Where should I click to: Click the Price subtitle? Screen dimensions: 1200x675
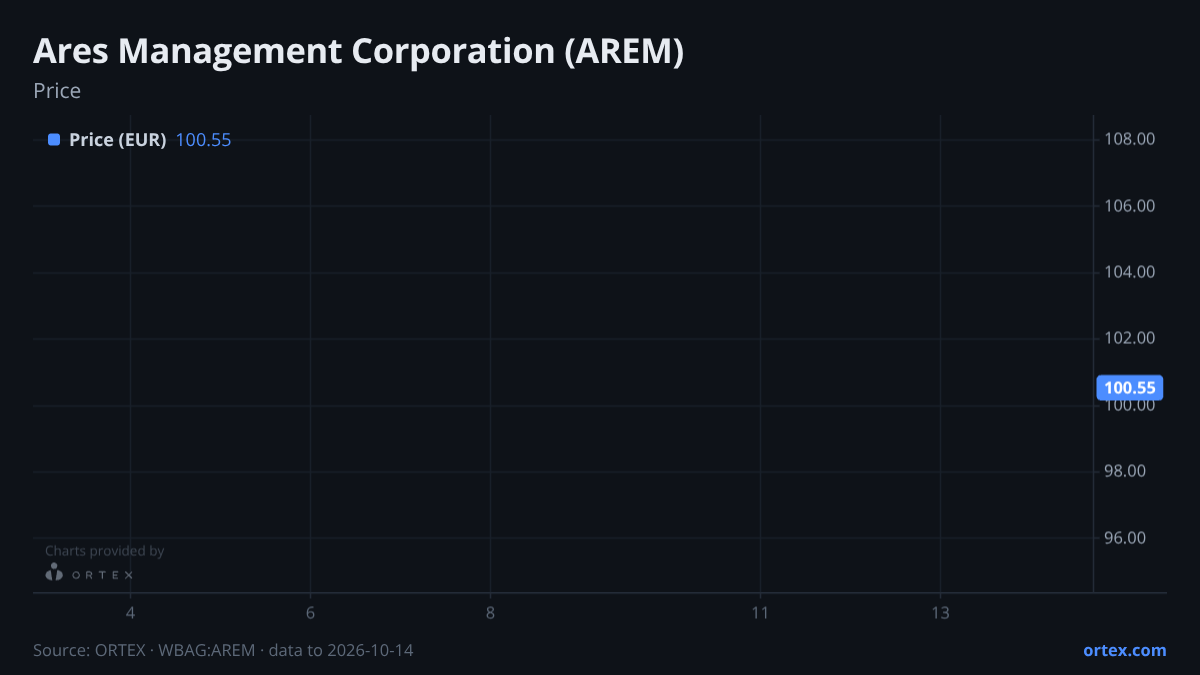[x=57, y=91]
